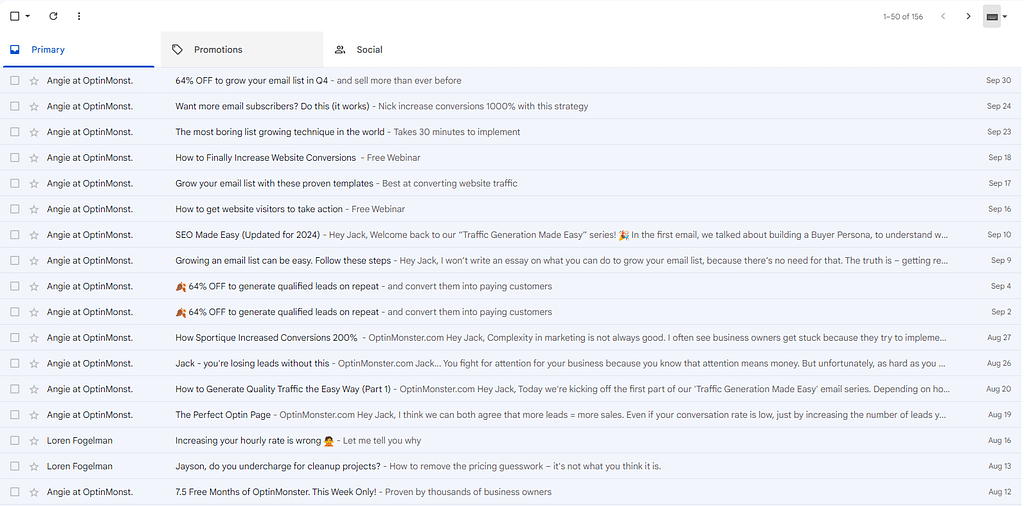Go to the next page of emails
This screenshot has width=1024, height=506.
click(968, 16)
